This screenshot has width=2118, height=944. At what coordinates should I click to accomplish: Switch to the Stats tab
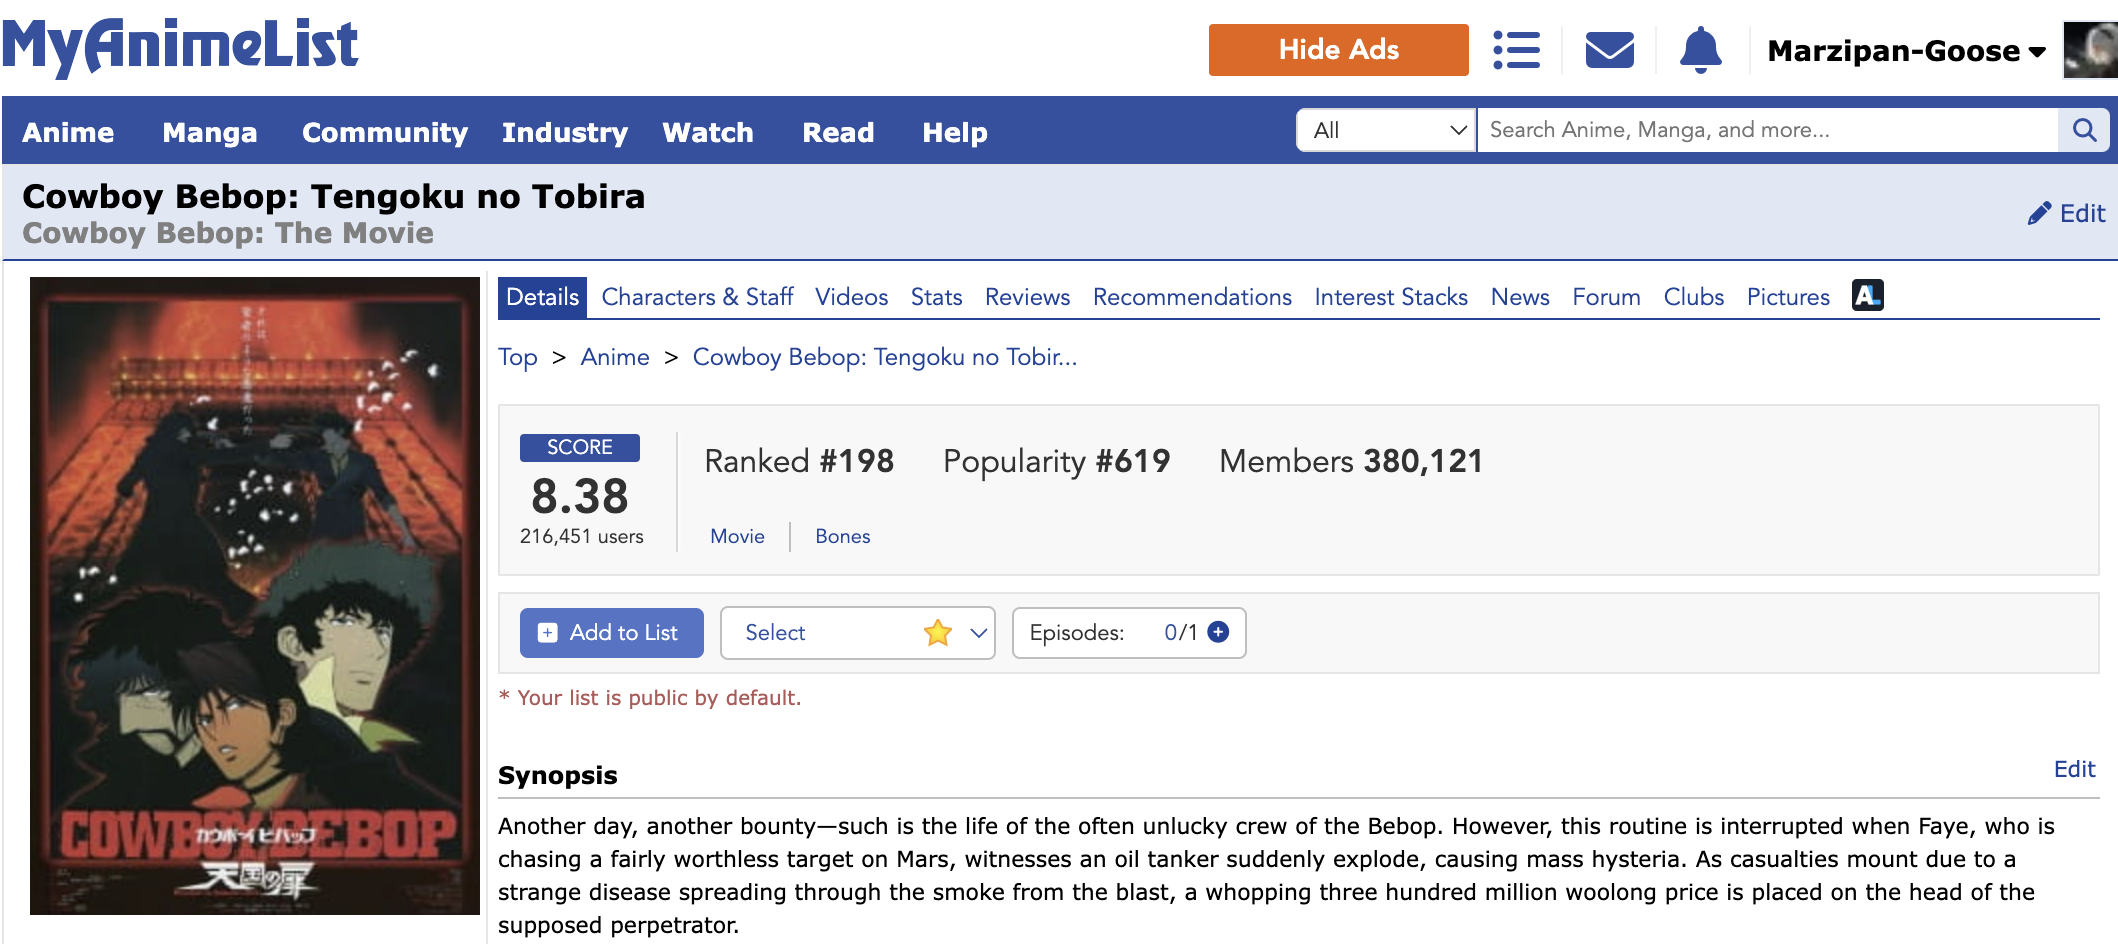(x=936, y=297)
